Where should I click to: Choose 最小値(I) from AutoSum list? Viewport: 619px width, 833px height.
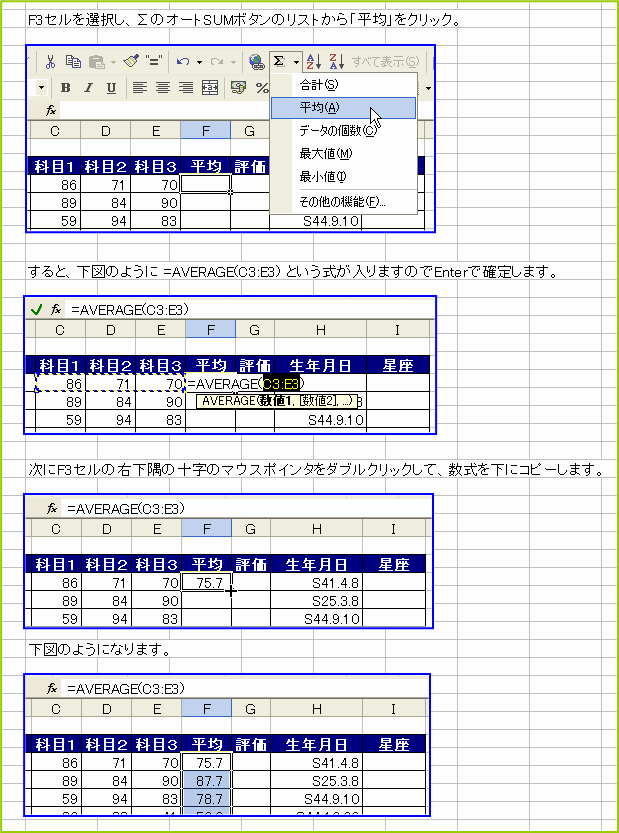343,176
